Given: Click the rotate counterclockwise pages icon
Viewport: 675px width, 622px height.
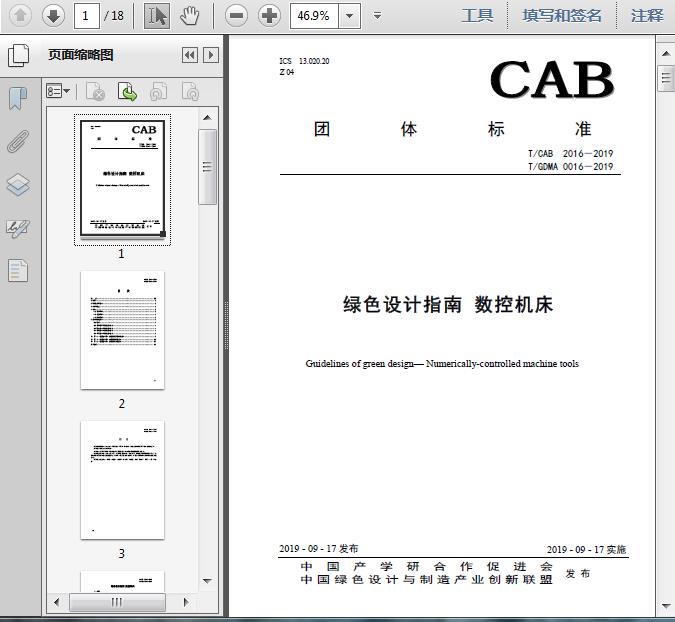Looking at the screenshot, I should (x=158, y=91).
